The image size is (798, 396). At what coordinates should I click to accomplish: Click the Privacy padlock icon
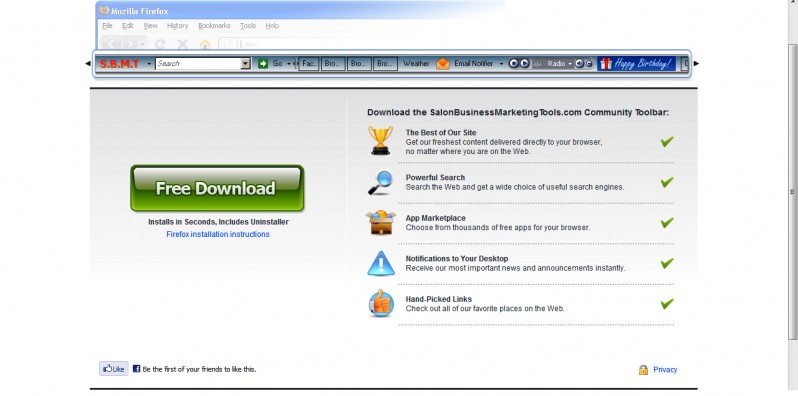point(643,370)
